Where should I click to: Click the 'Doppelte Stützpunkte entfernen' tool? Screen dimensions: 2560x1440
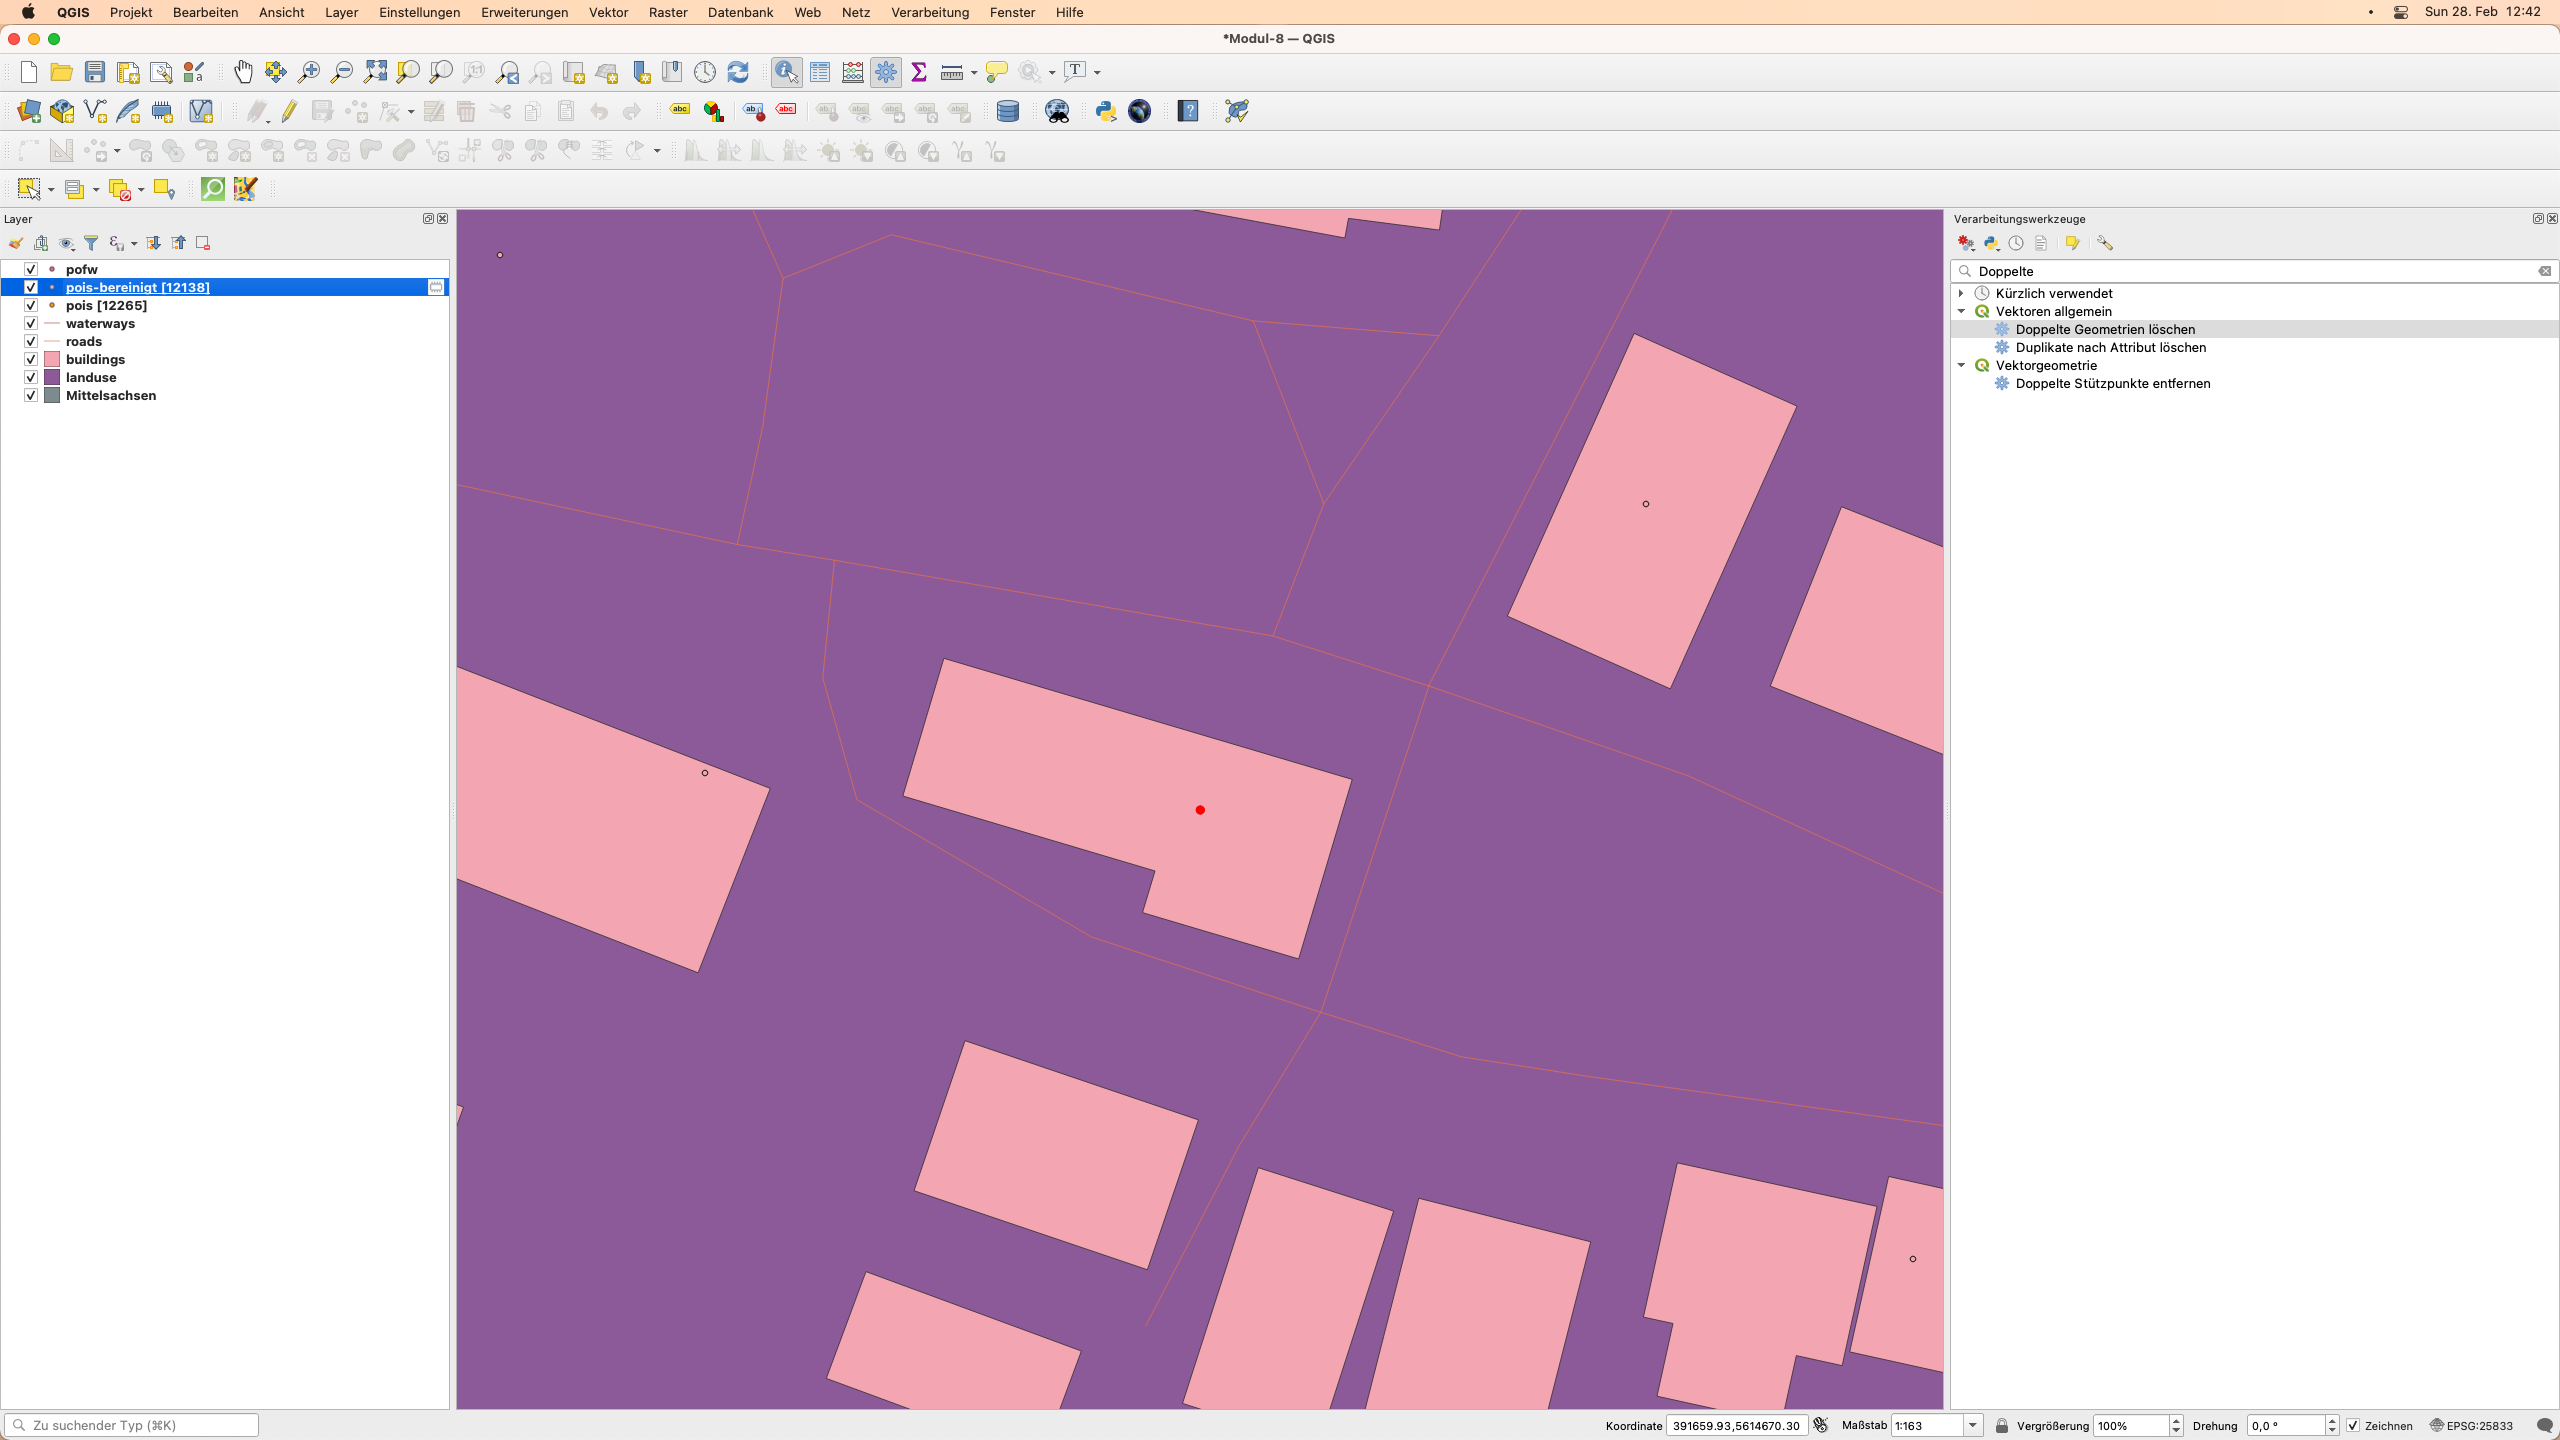2112,383
